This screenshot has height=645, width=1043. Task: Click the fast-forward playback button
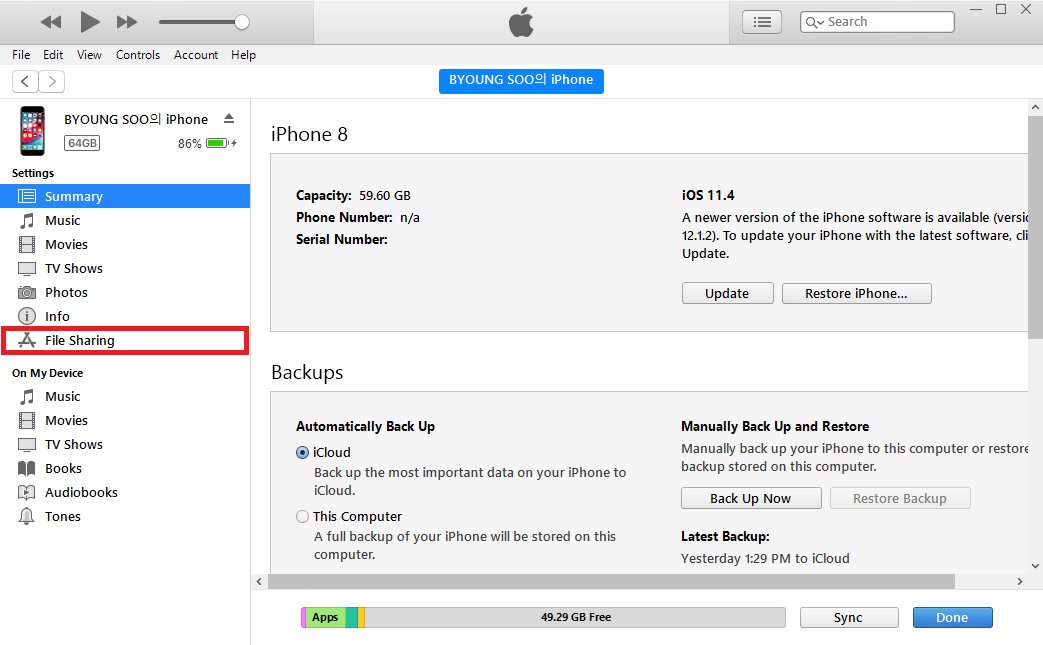coord(127,22)
